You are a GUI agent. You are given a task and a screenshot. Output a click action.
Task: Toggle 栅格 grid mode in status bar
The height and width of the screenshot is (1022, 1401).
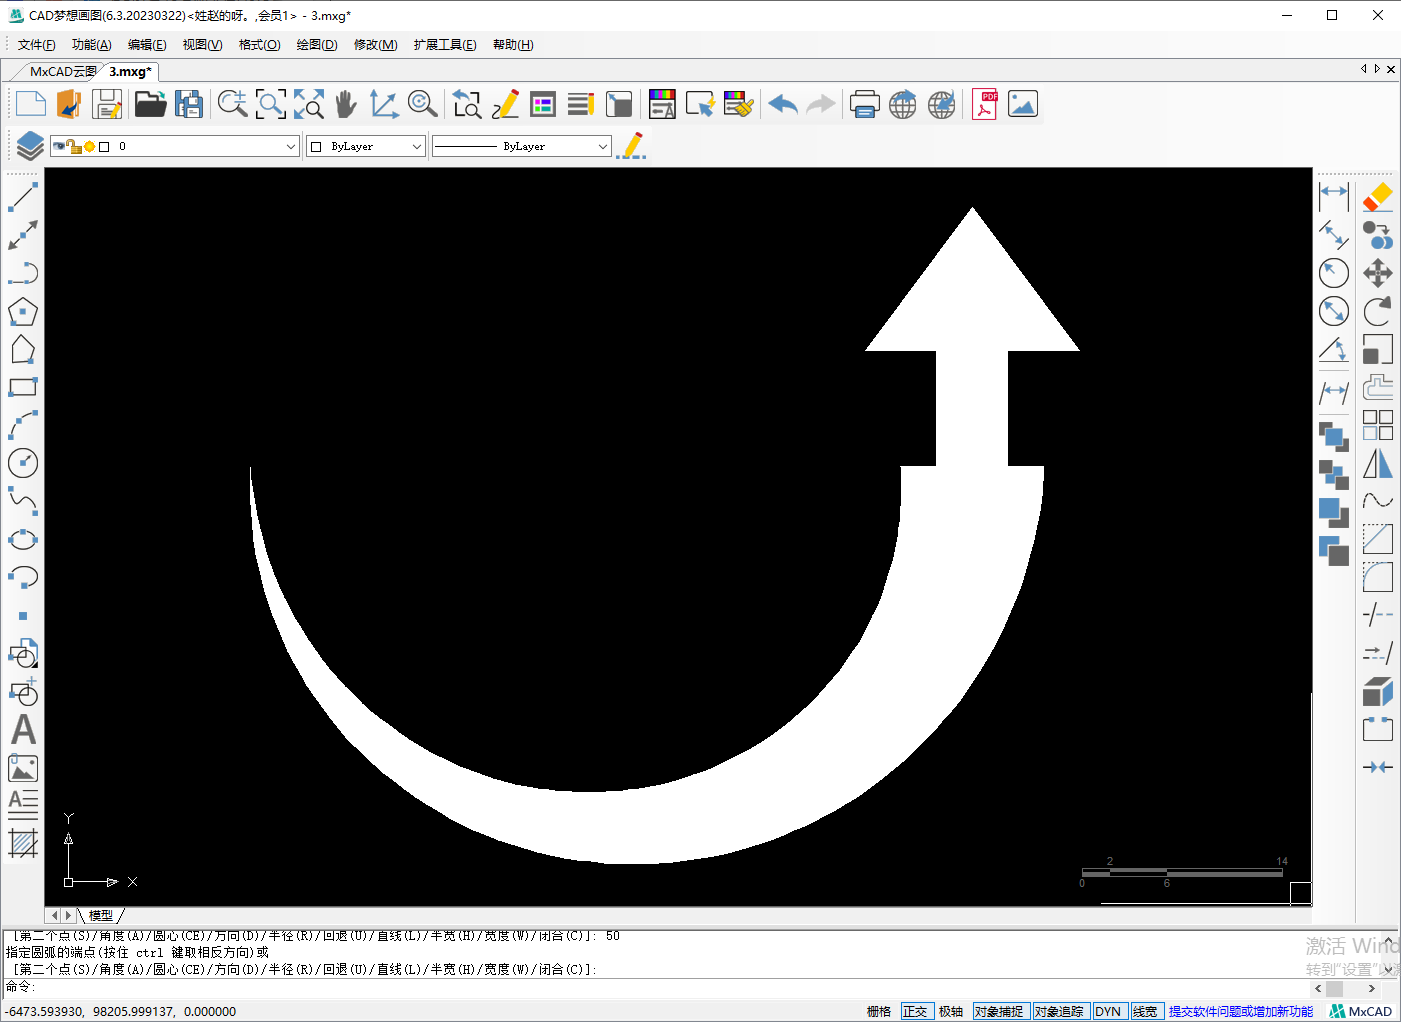pyautogui.click(x=878, y=1011)
